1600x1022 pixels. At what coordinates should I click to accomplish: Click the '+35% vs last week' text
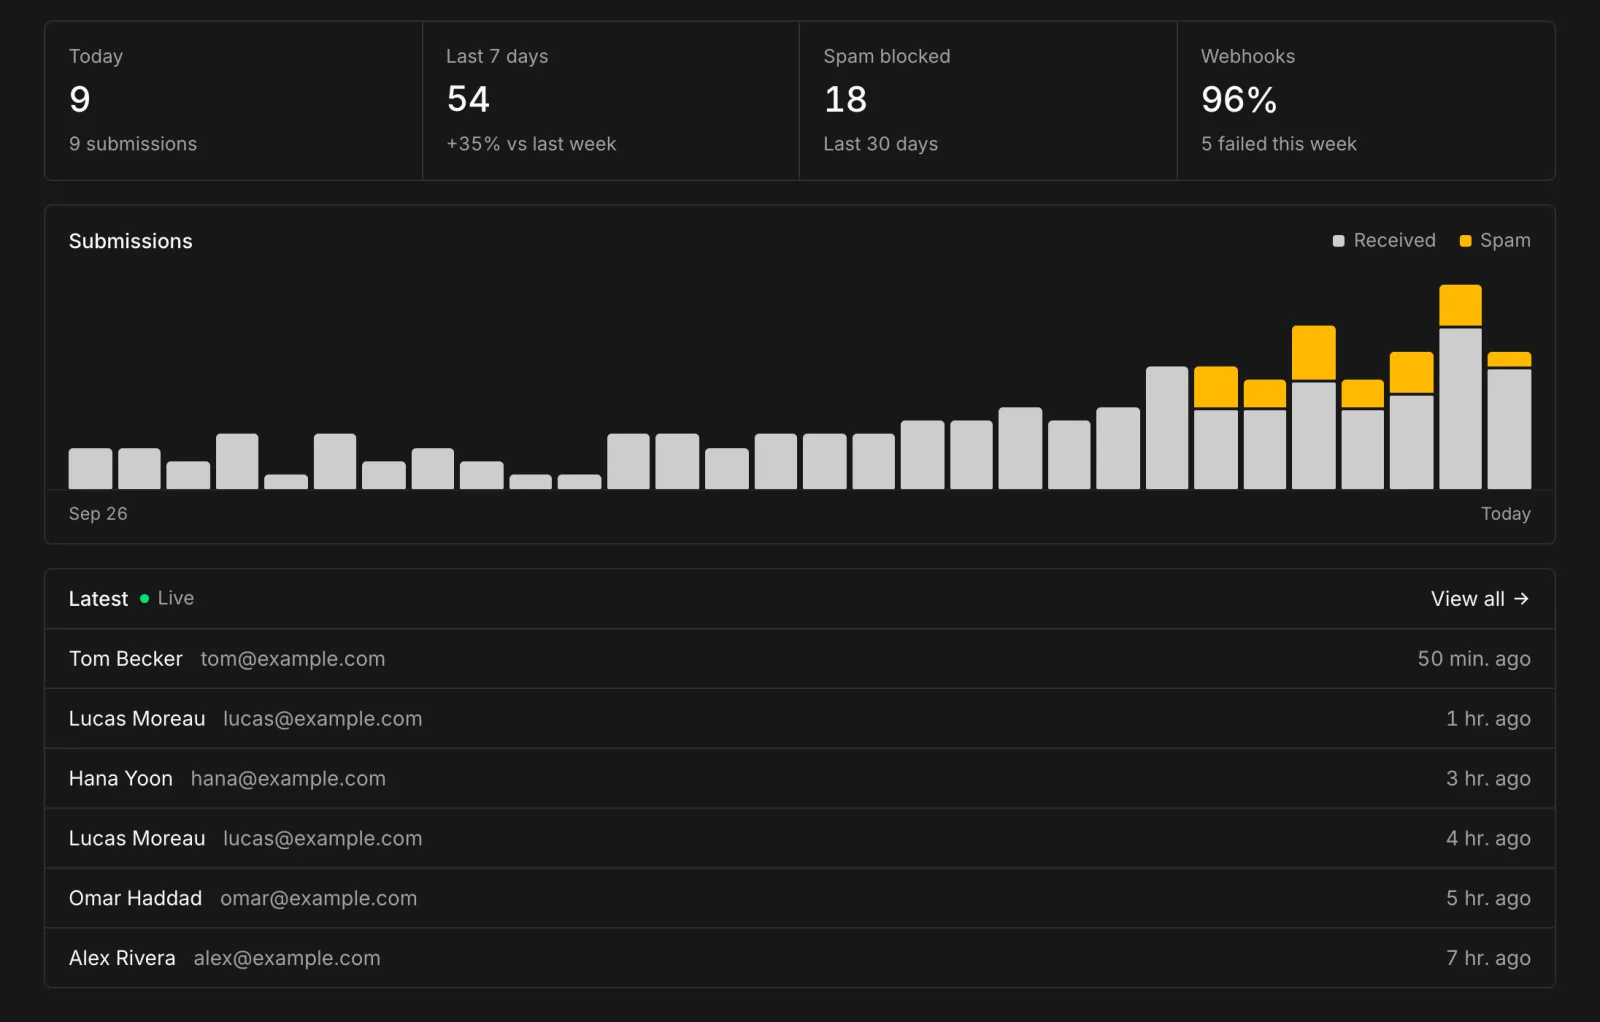click(531, 144)
